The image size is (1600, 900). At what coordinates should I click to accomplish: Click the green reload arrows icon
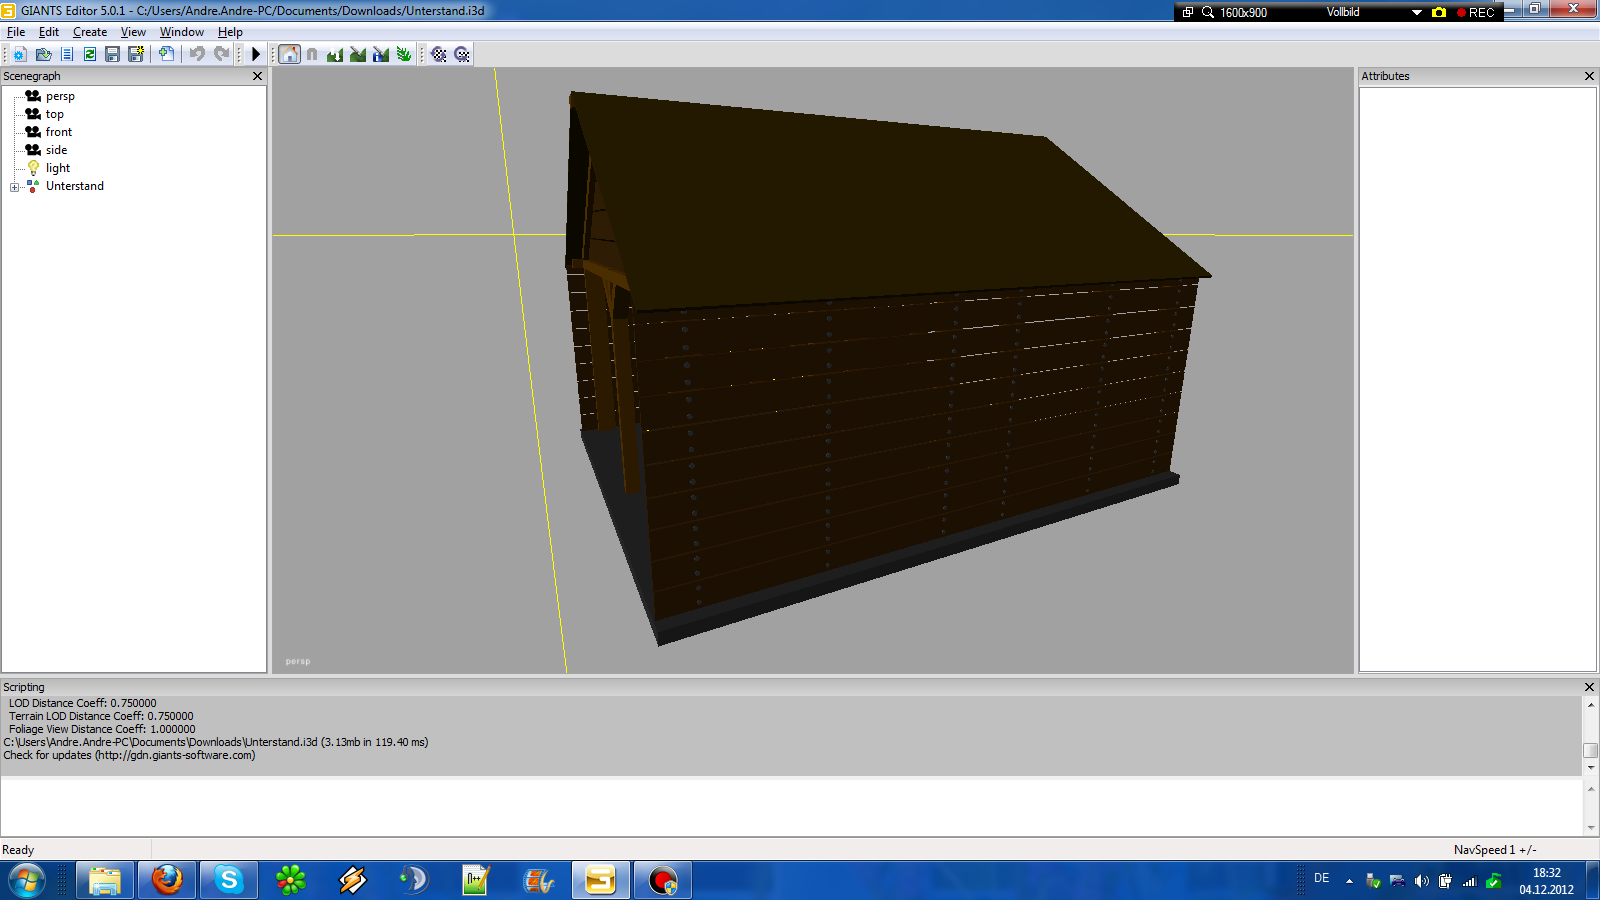click(90, 54)
